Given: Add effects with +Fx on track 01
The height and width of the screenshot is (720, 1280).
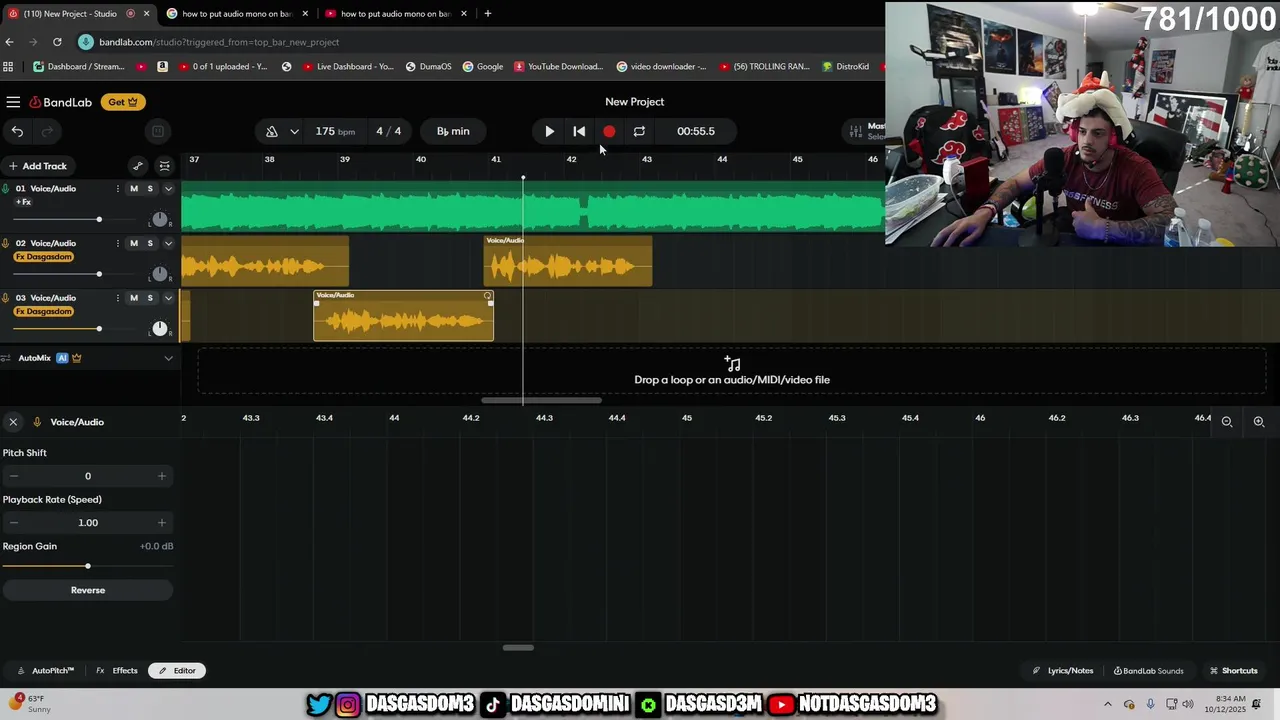Looking at the screenshot, I should click(x=23, y=202).
